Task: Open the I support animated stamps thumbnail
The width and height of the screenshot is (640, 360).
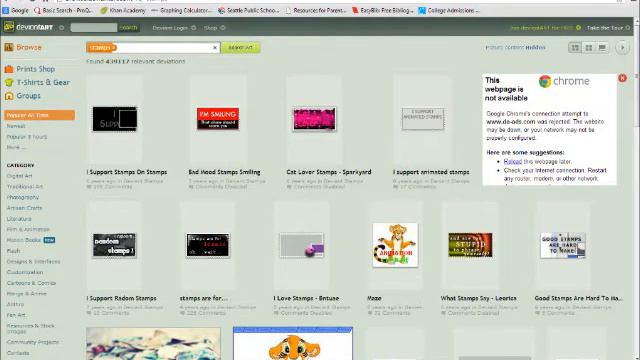Action: 422,119
